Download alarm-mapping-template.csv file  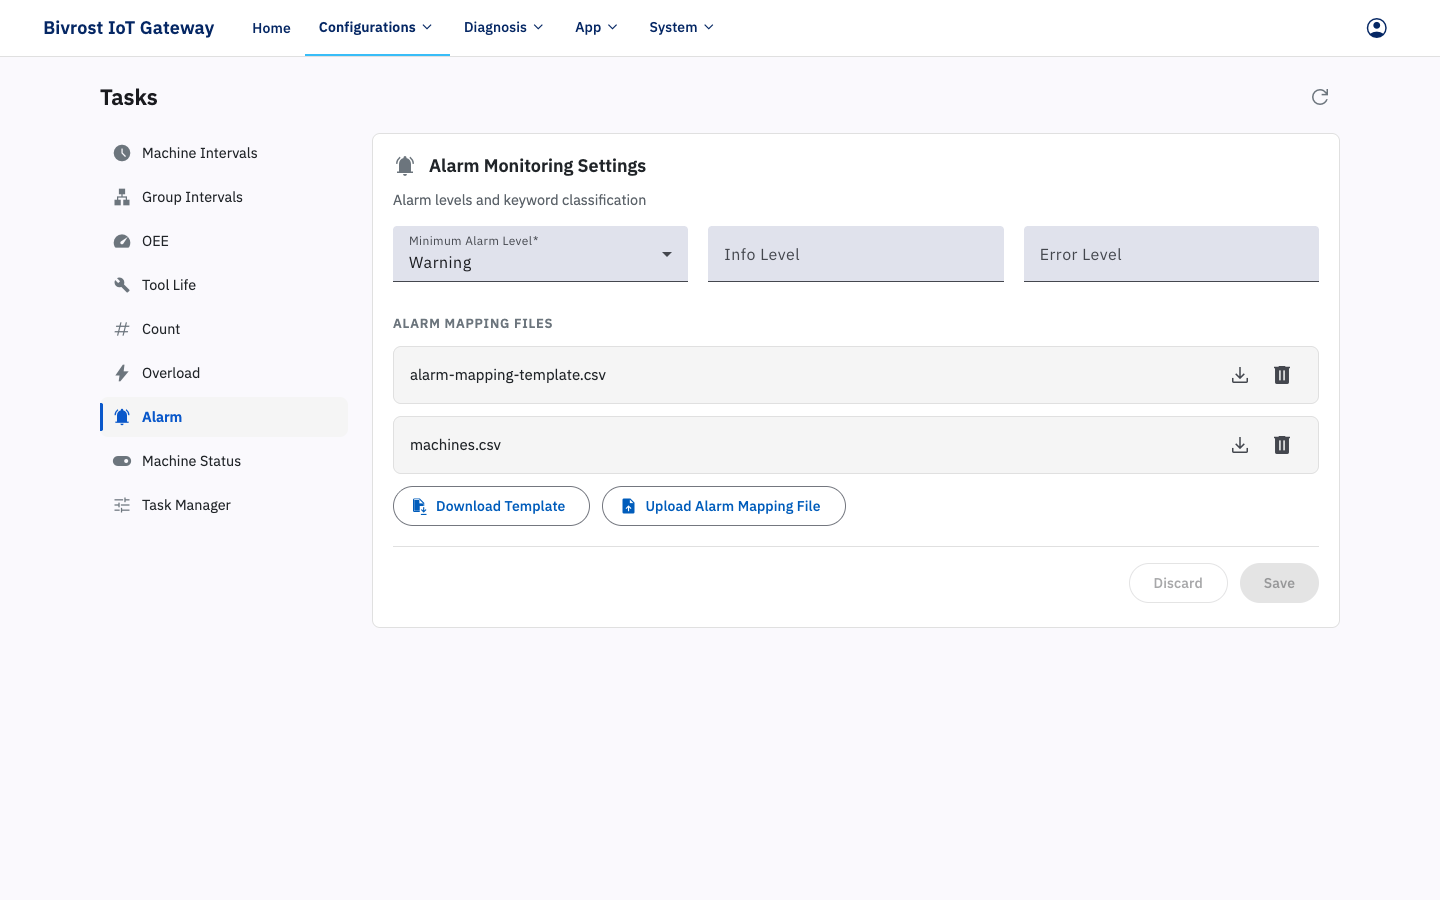(1240, 375)
